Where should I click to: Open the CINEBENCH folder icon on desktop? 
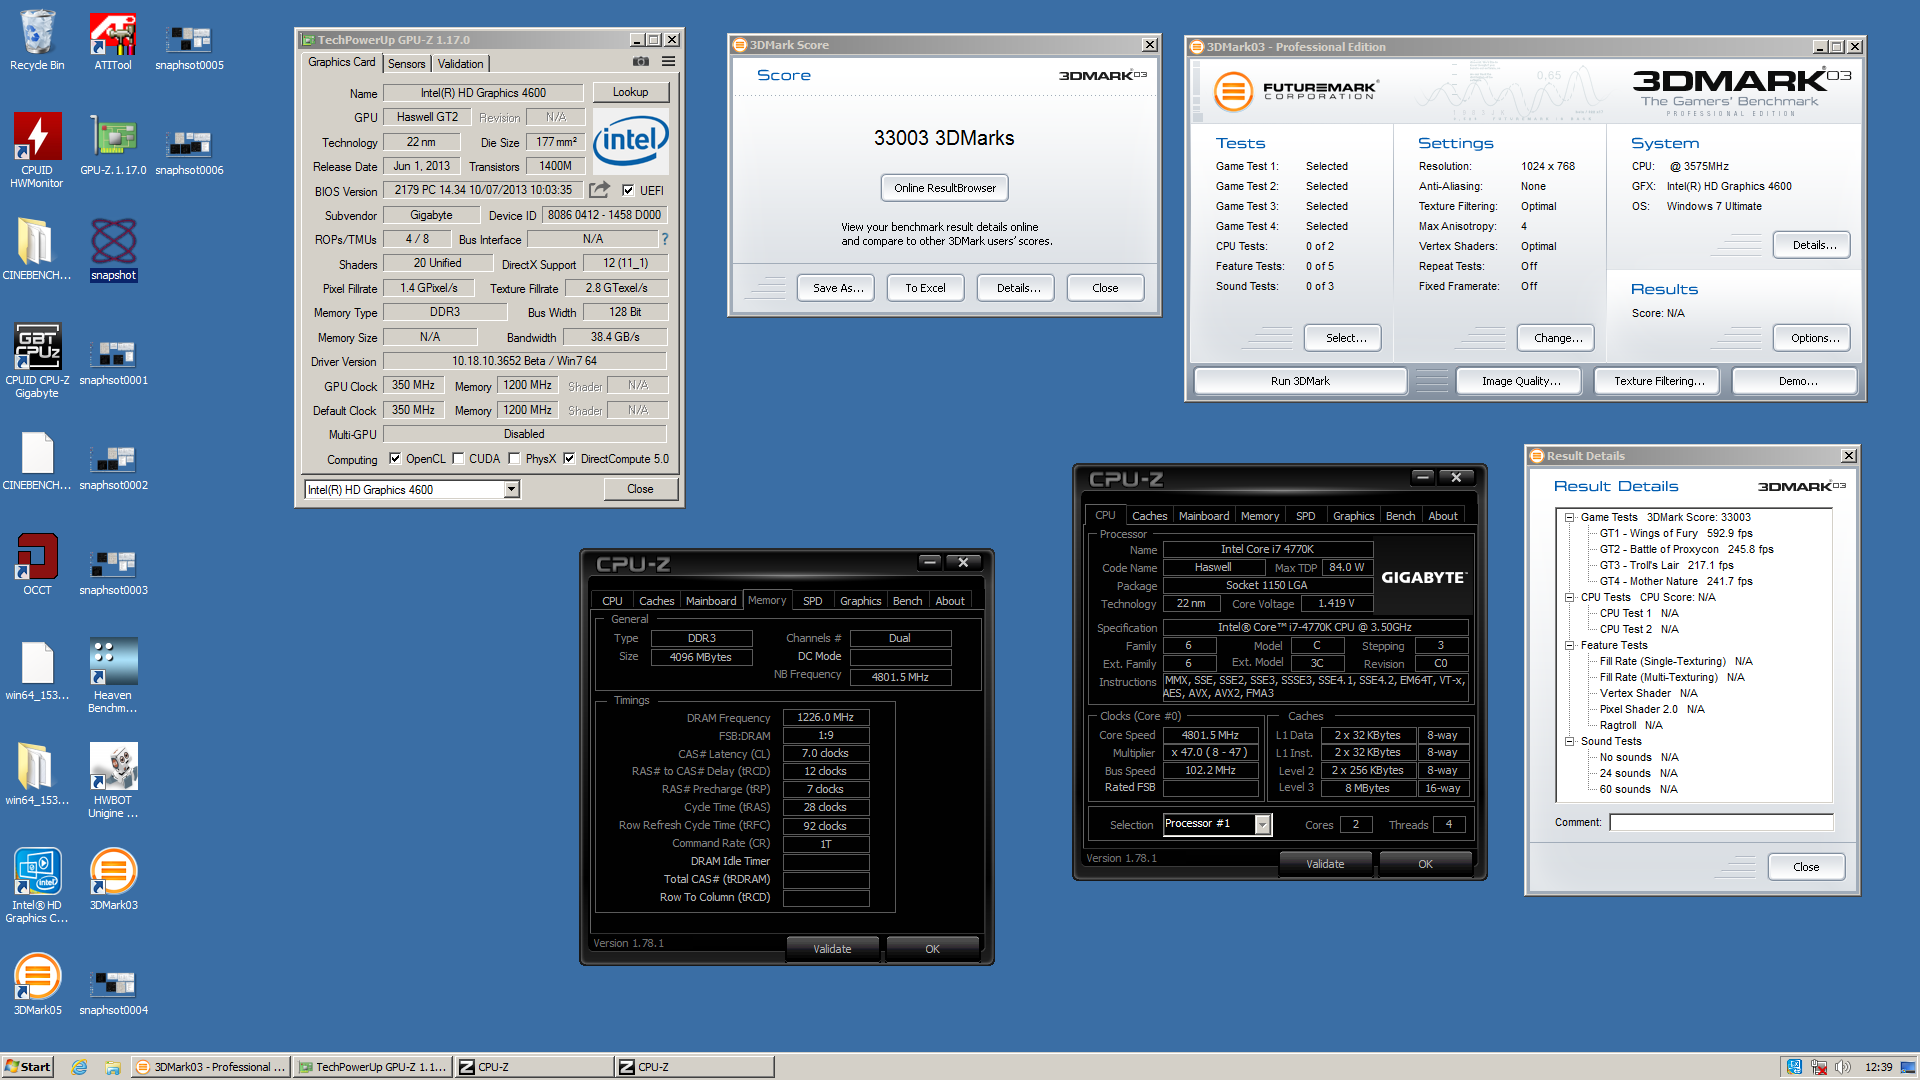(x=37, y=250)
